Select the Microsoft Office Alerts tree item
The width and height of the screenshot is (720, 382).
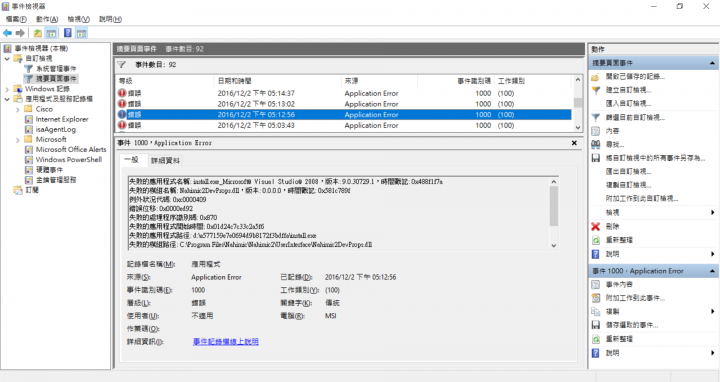(71, 150)
